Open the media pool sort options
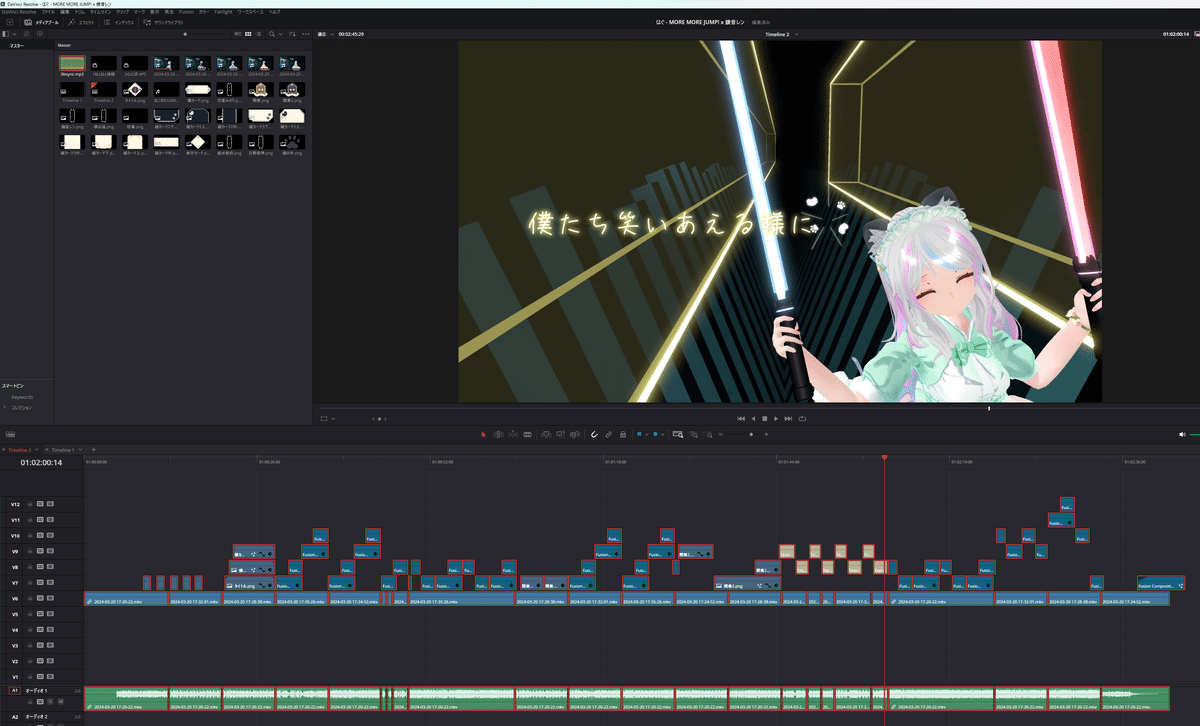 pyautogui.click(x=291, y=34)
